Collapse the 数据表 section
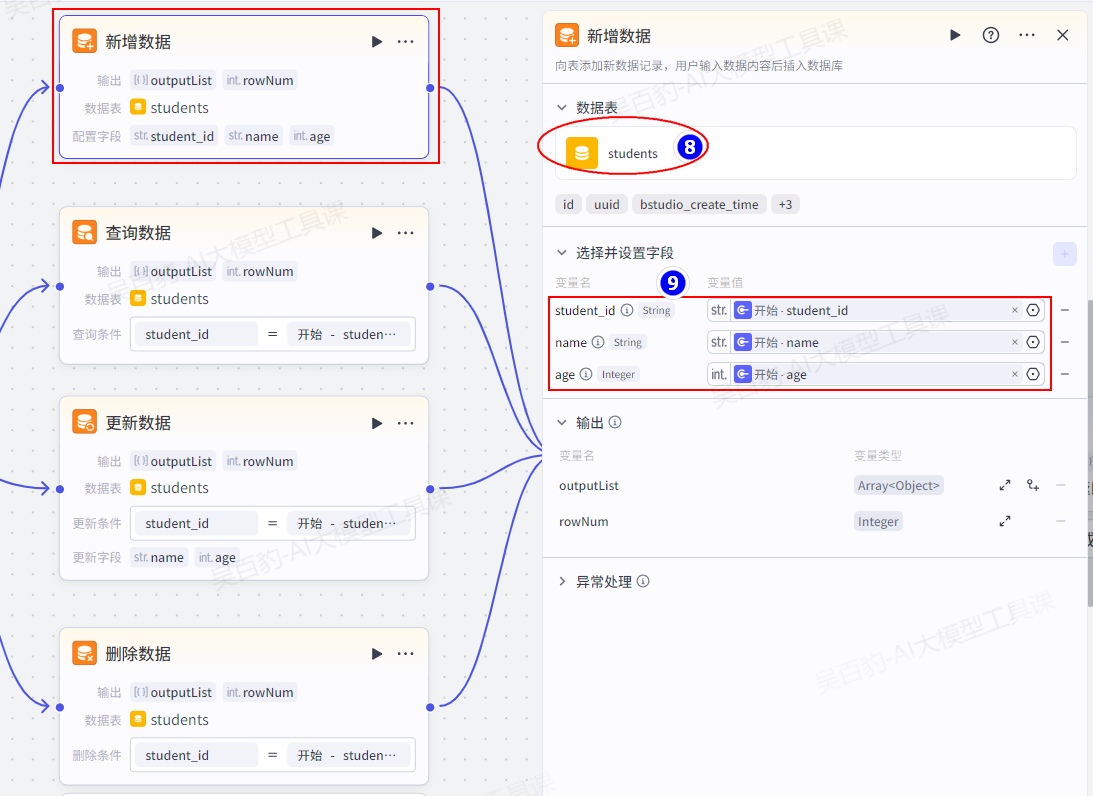The height and width of the screenshot is (796, 1093). pos(562,108)
